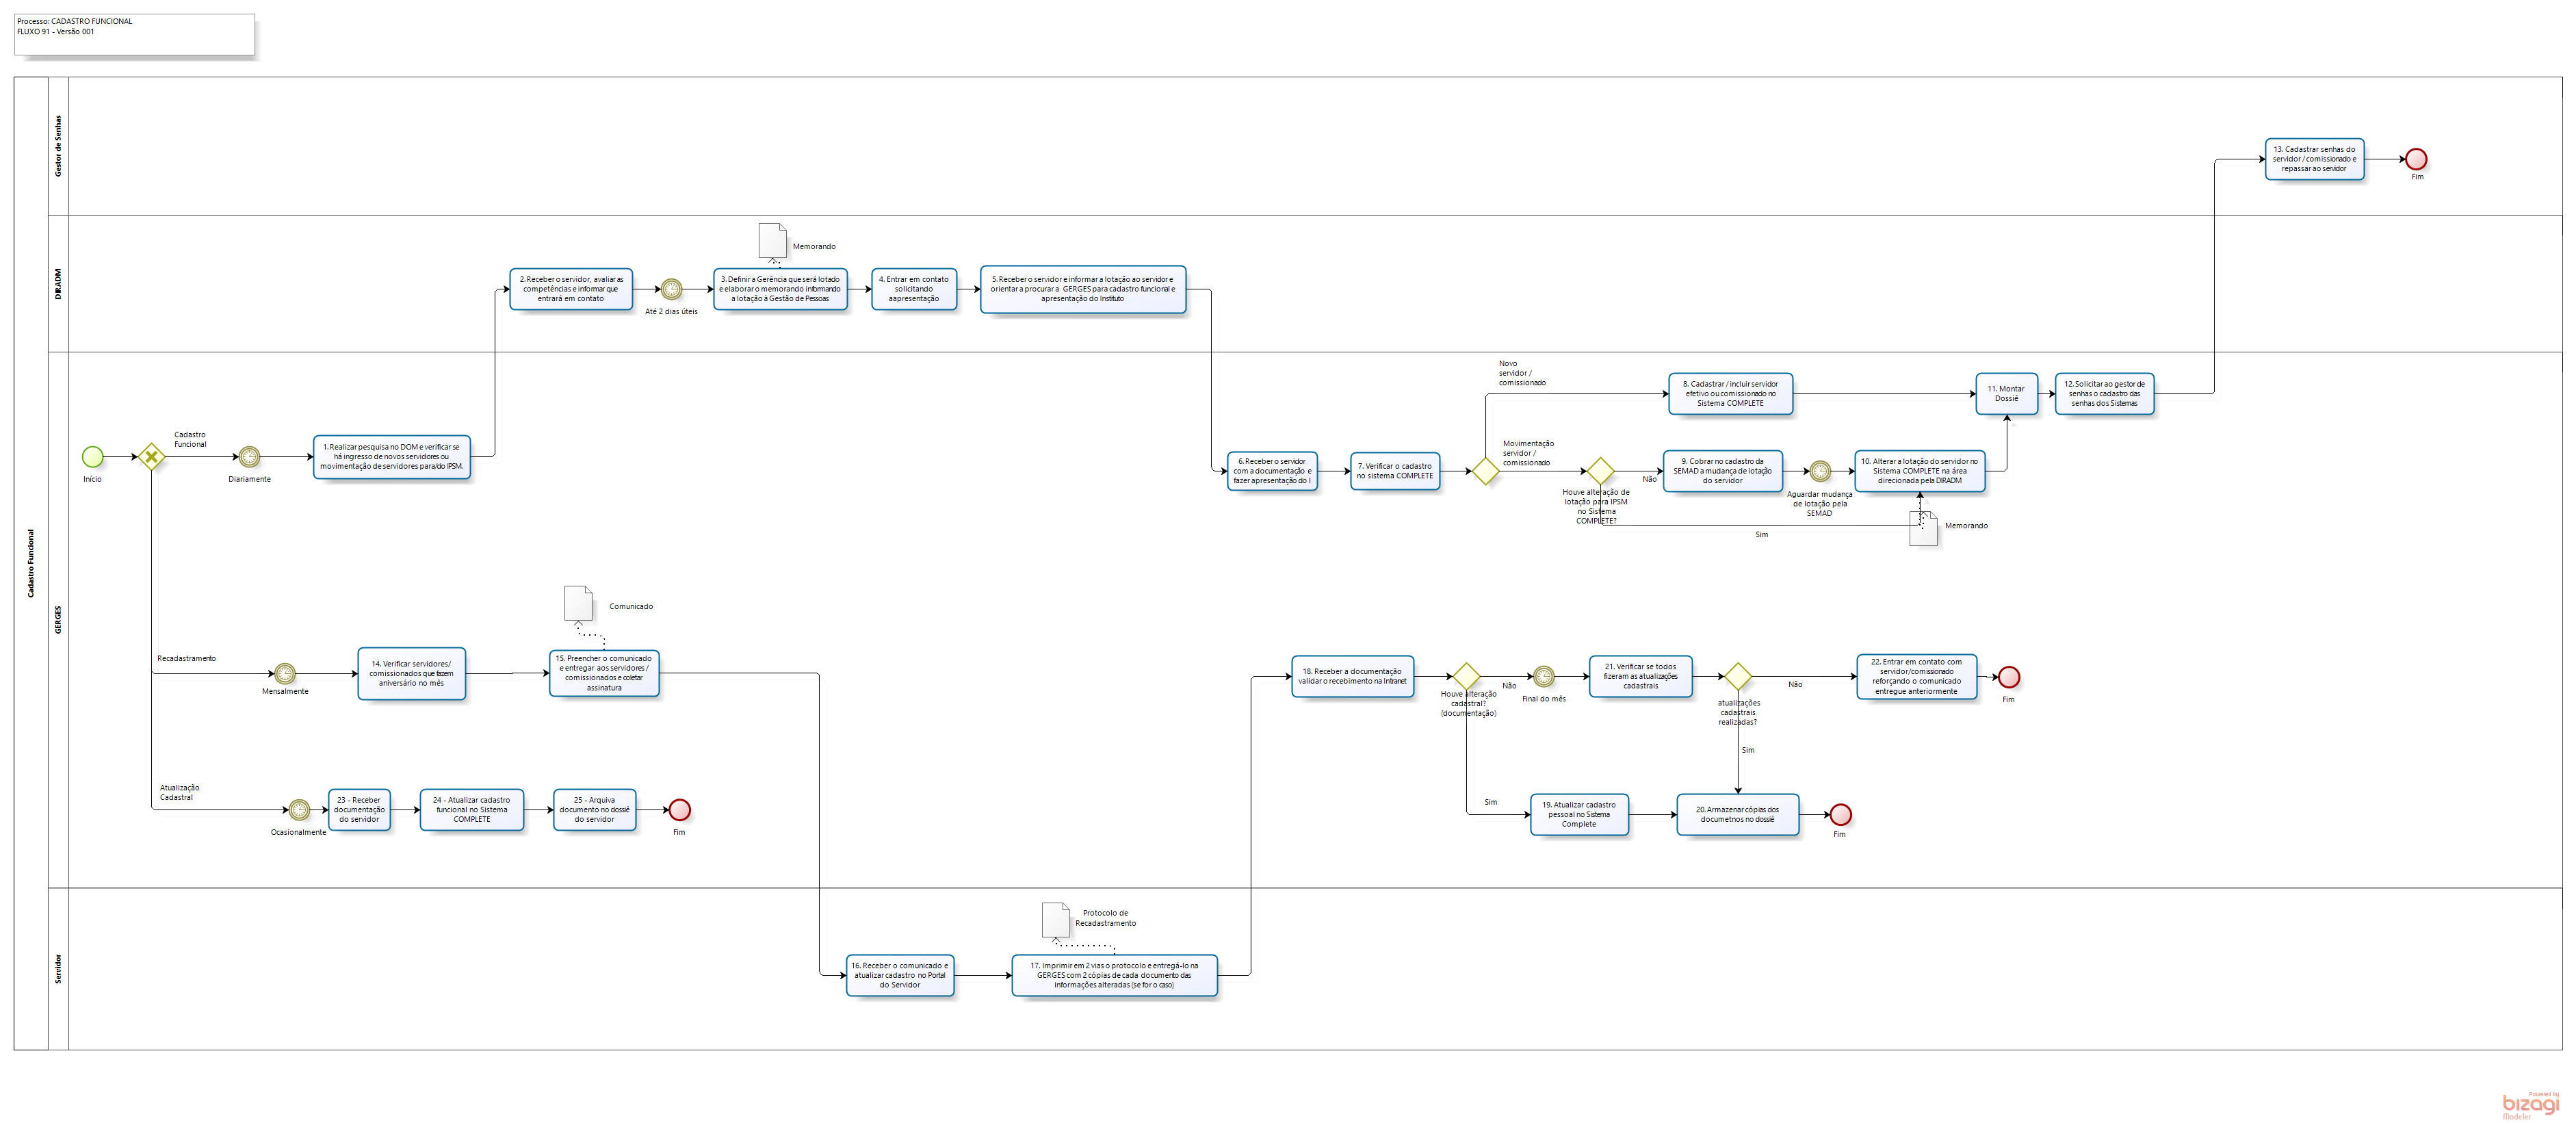
Task: Click the Até 2 dias úteis timer
Action: pos(671,289)
